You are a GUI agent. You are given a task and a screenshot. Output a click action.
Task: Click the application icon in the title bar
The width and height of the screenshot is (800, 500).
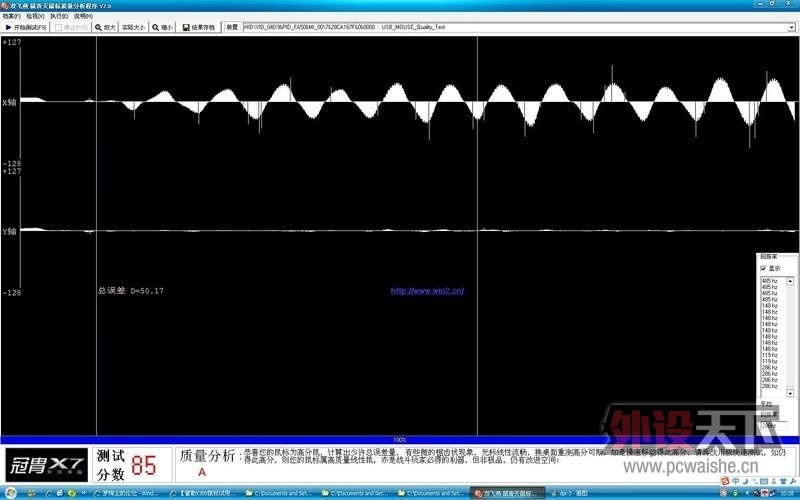pyautogui.click(x=5, y=6)
